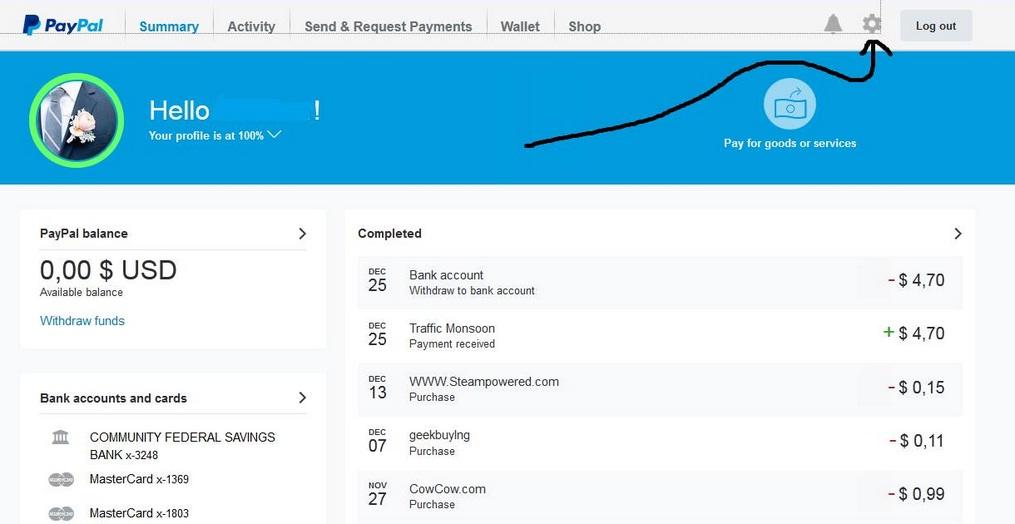The image size is (1015, 524).
Task: Click the - $ 0,11 amount
Action: click(x=916, y=441)
